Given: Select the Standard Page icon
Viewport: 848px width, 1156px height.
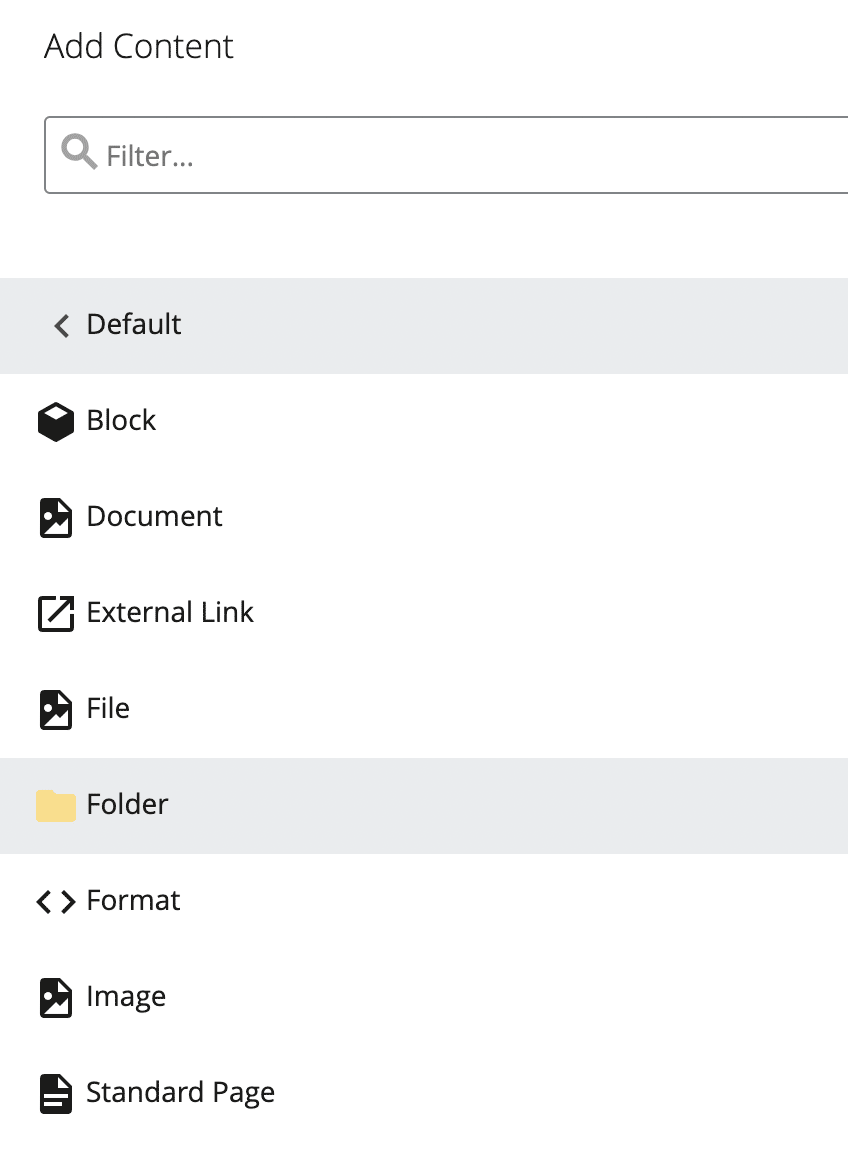Looking at the screenshot, I should pos(56,1092).
